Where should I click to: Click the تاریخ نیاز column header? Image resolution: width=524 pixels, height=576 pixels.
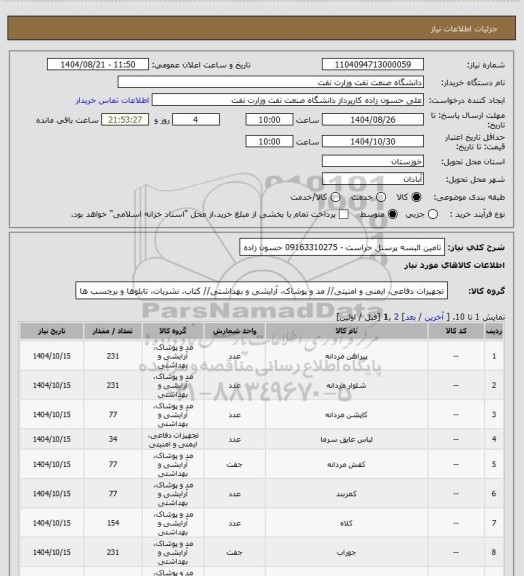pyautogui.click(x=51, y=331)
